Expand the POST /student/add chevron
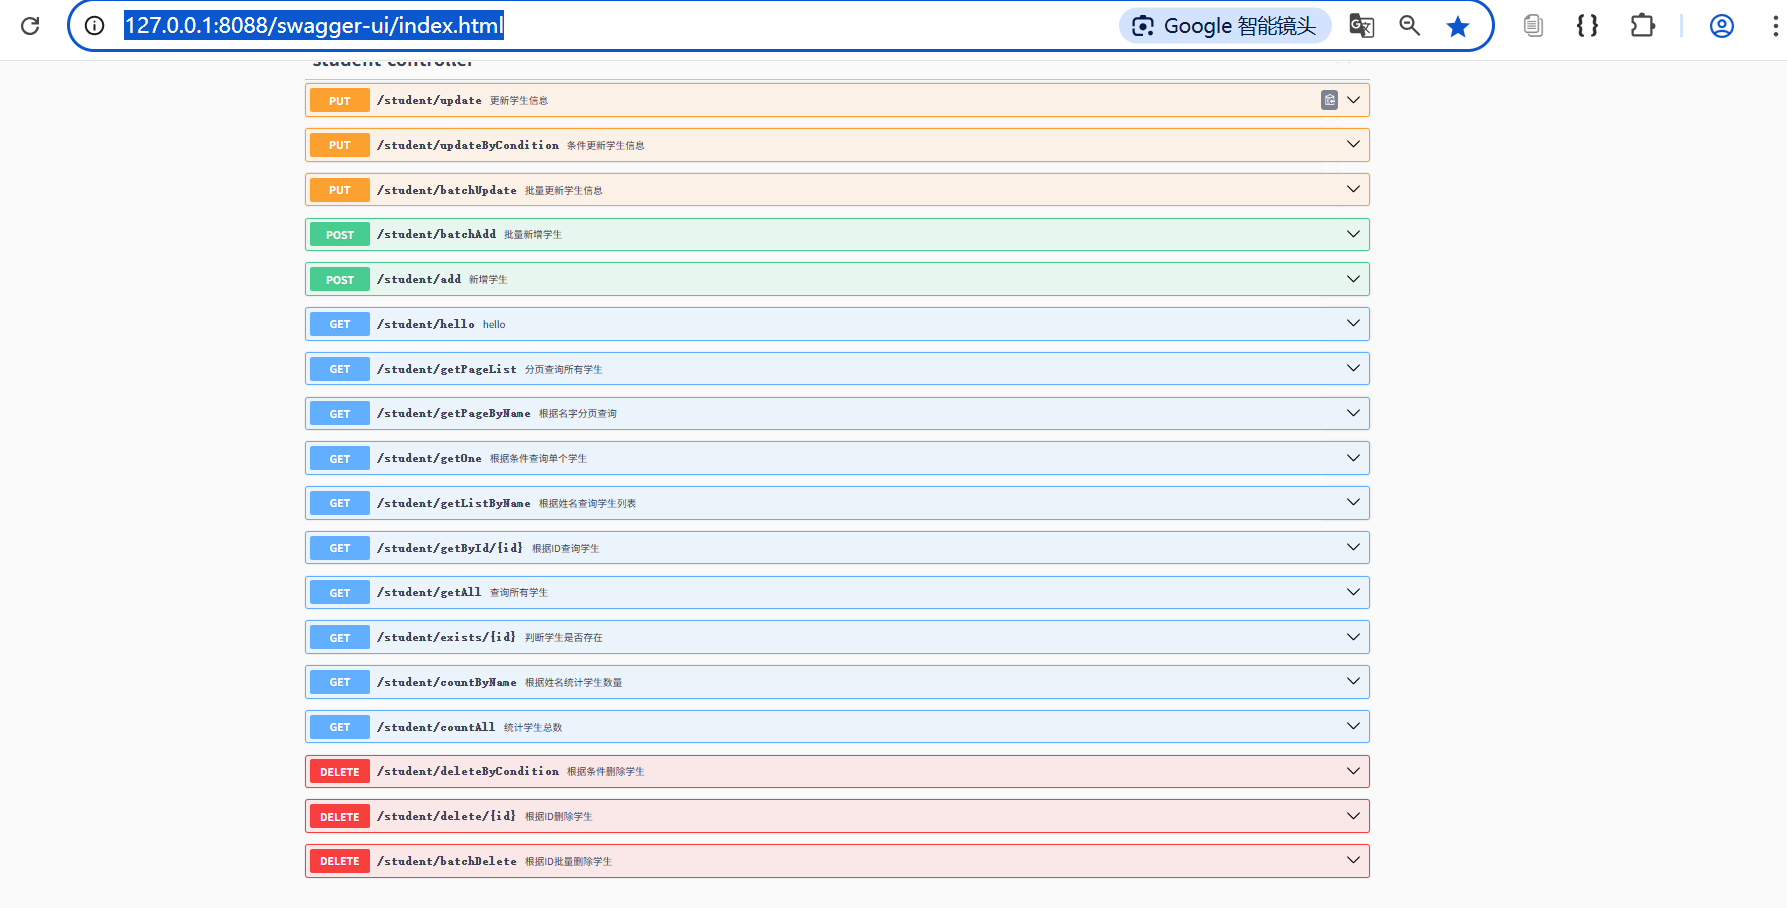The image size is (1787, 908). (1353, 279)
